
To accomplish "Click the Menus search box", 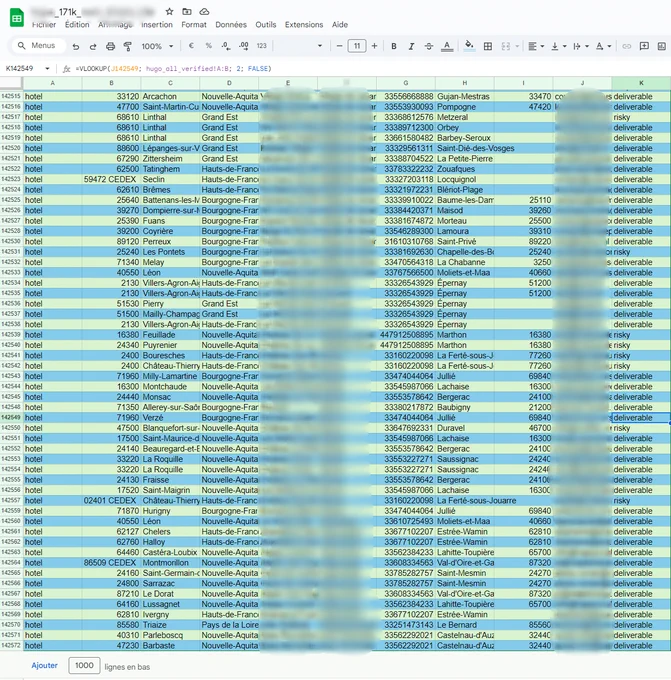I will (39, 46).
